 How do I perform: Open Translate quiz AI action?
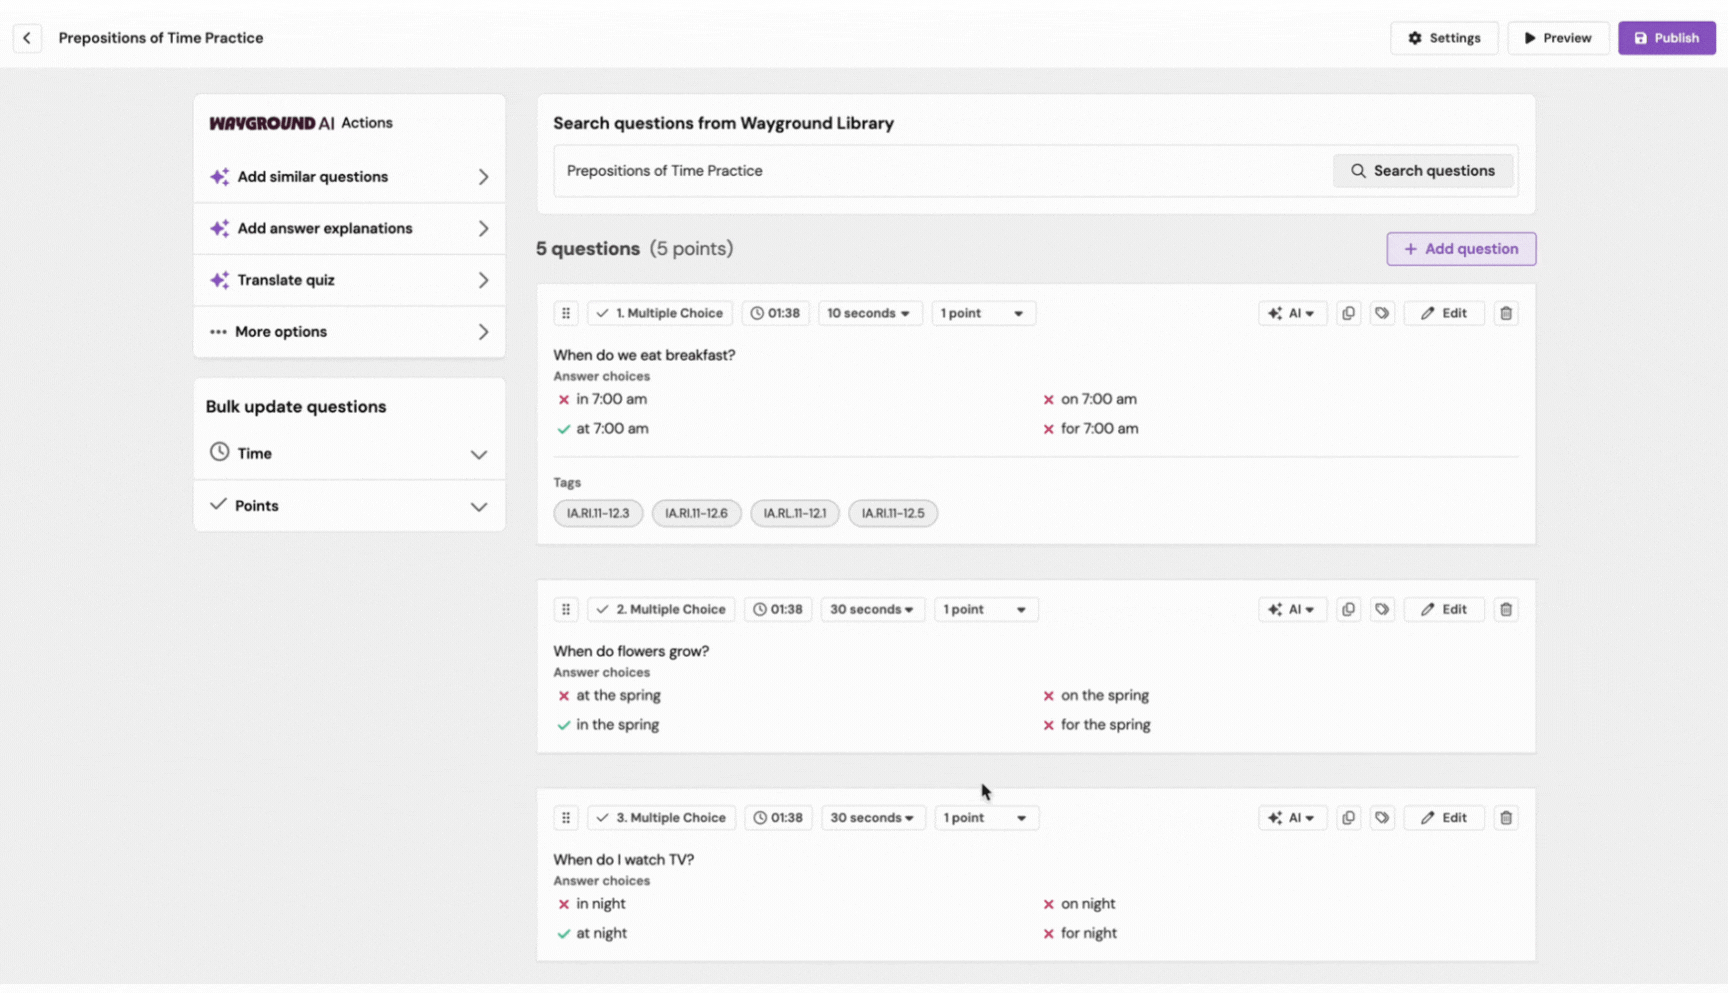tap(349, 280)
